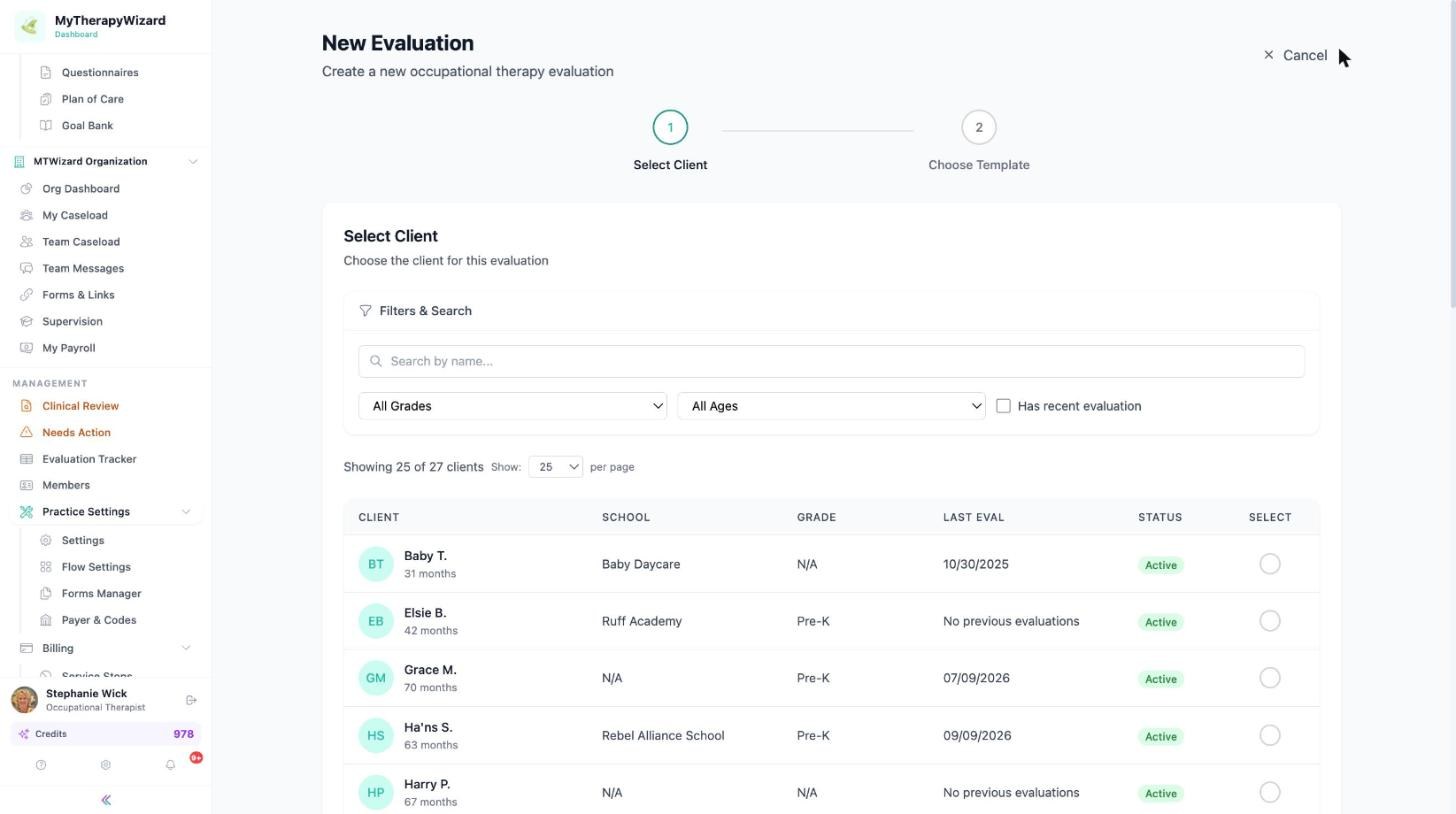Click the MyTherapyWizard logo icon

click(29, 26)
